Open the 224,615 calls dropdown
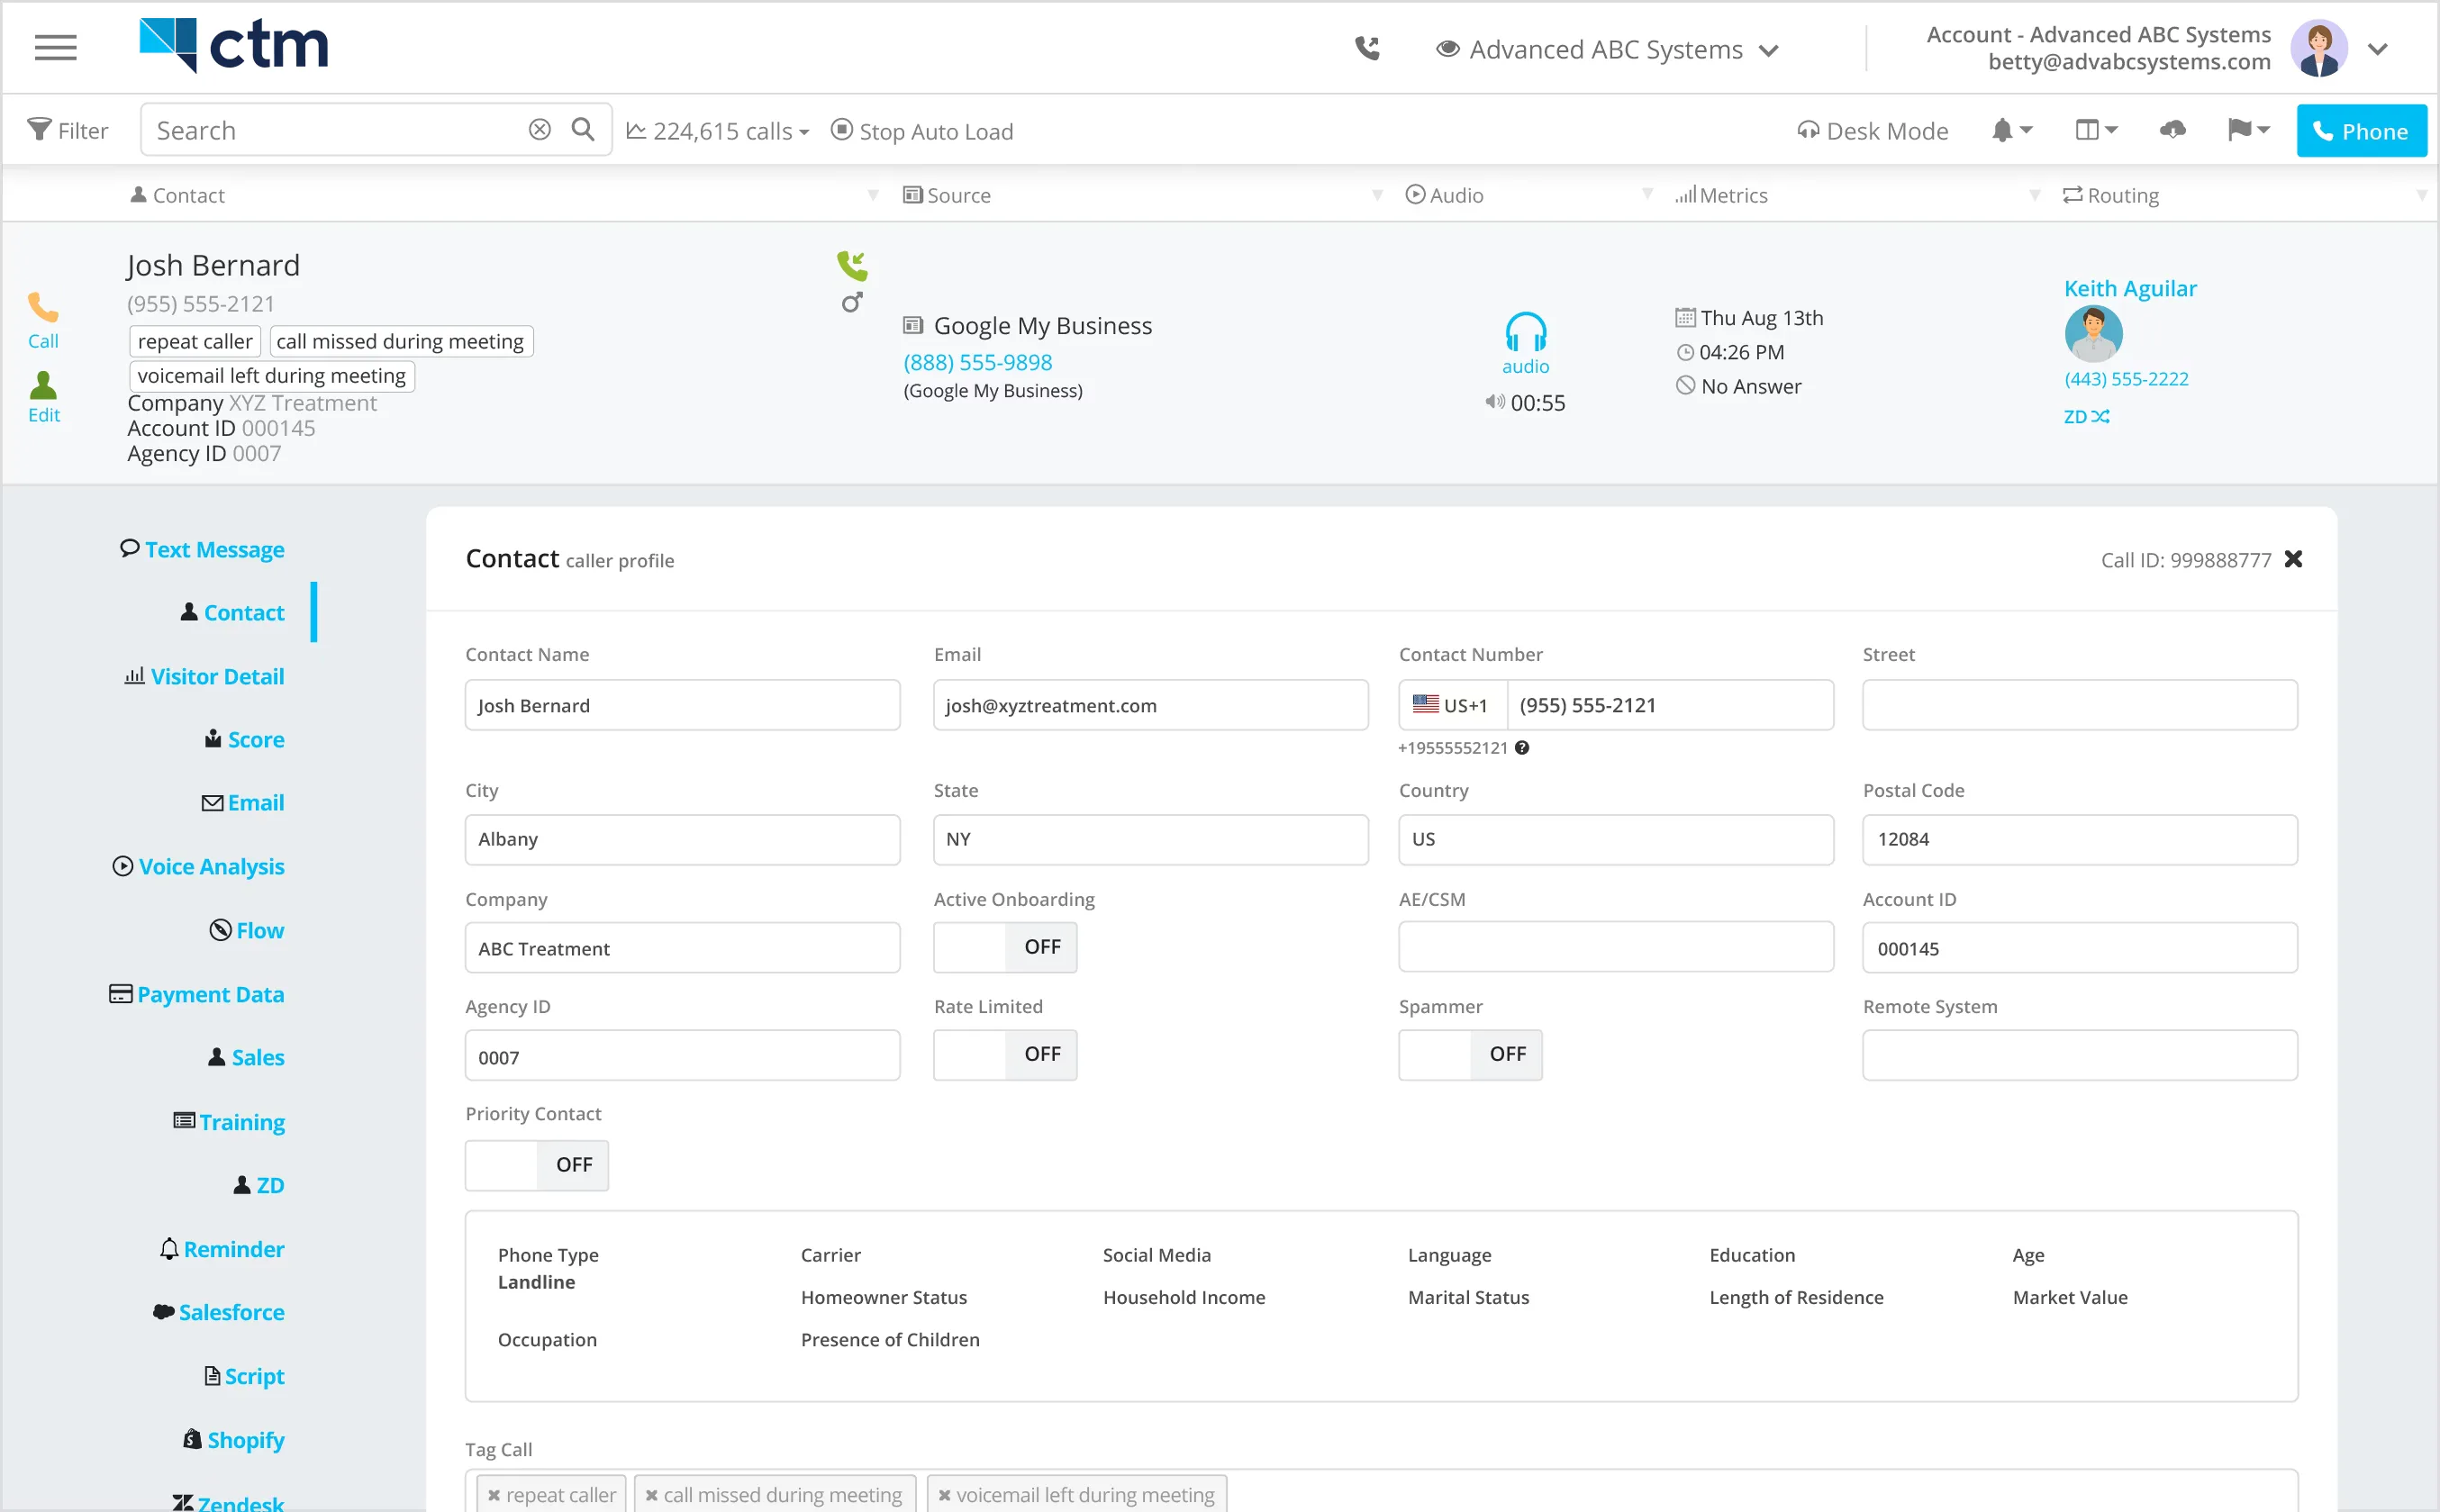 (x=717, y=131)
